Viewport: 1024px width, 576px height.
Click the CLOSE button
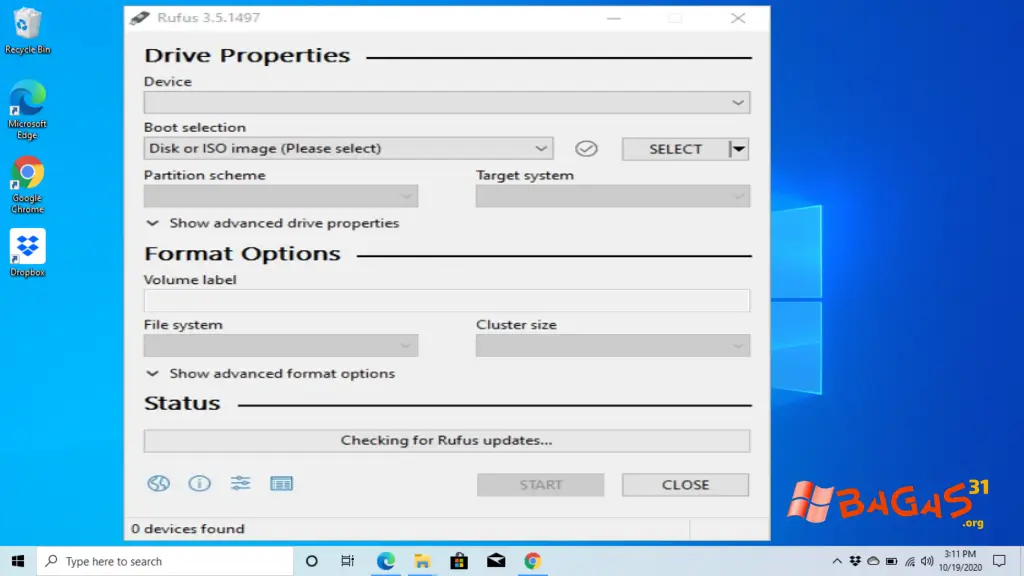(x=685, y=485)
